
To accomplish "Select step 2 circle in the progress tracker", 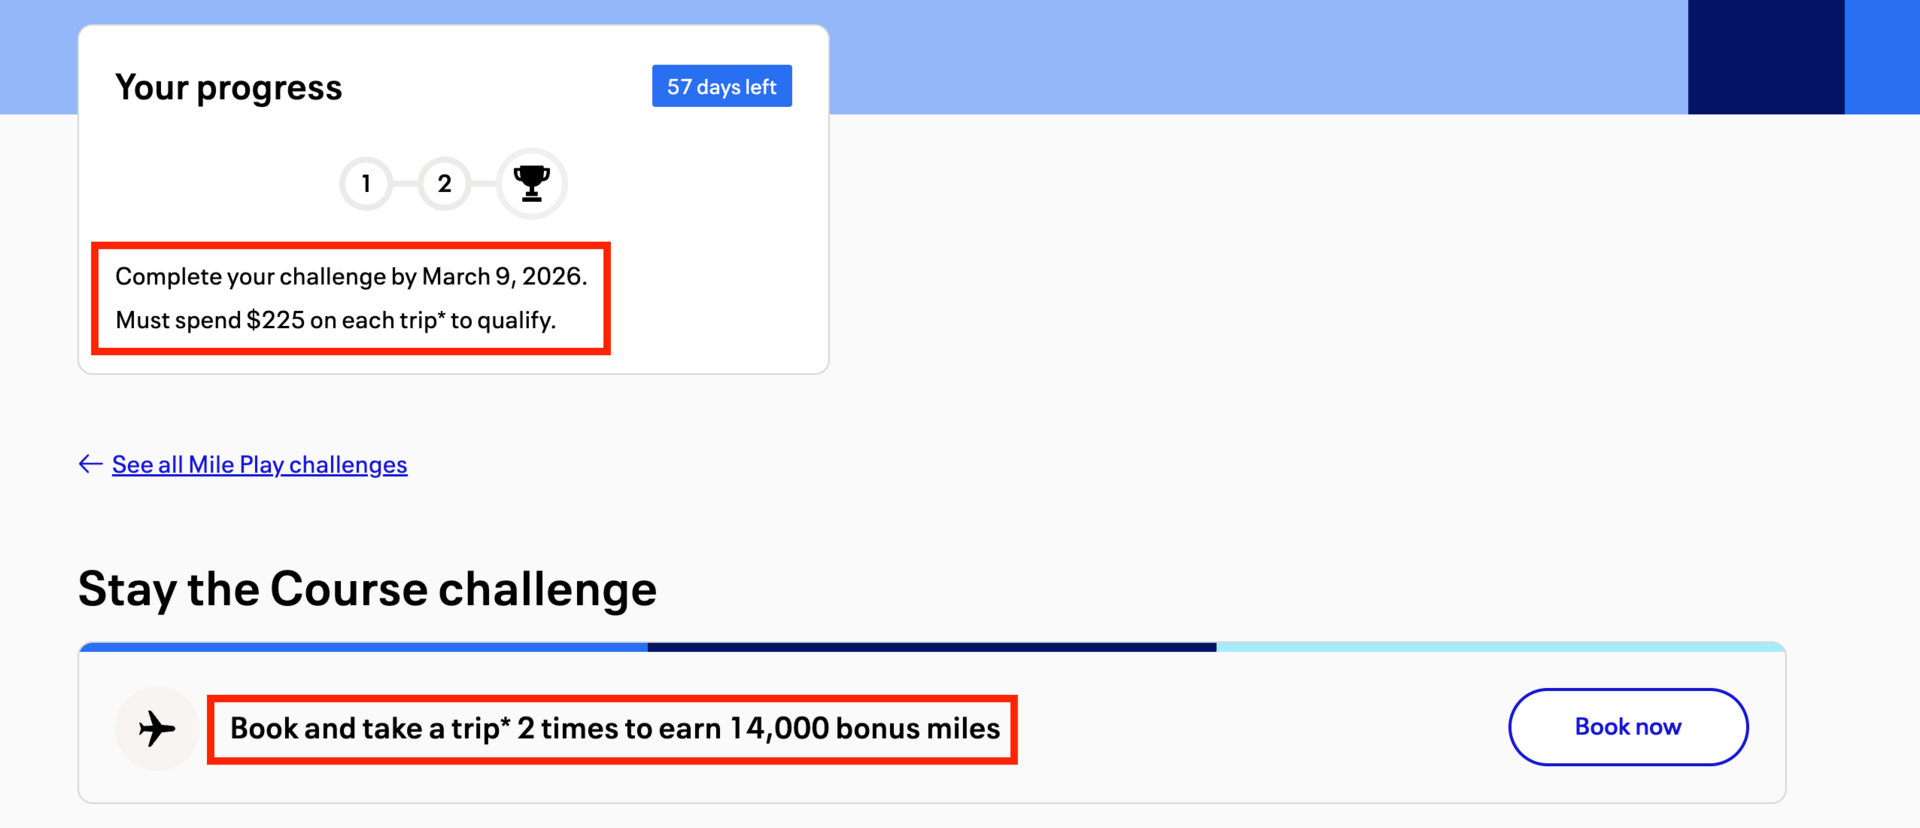I will tap(444, 183).
